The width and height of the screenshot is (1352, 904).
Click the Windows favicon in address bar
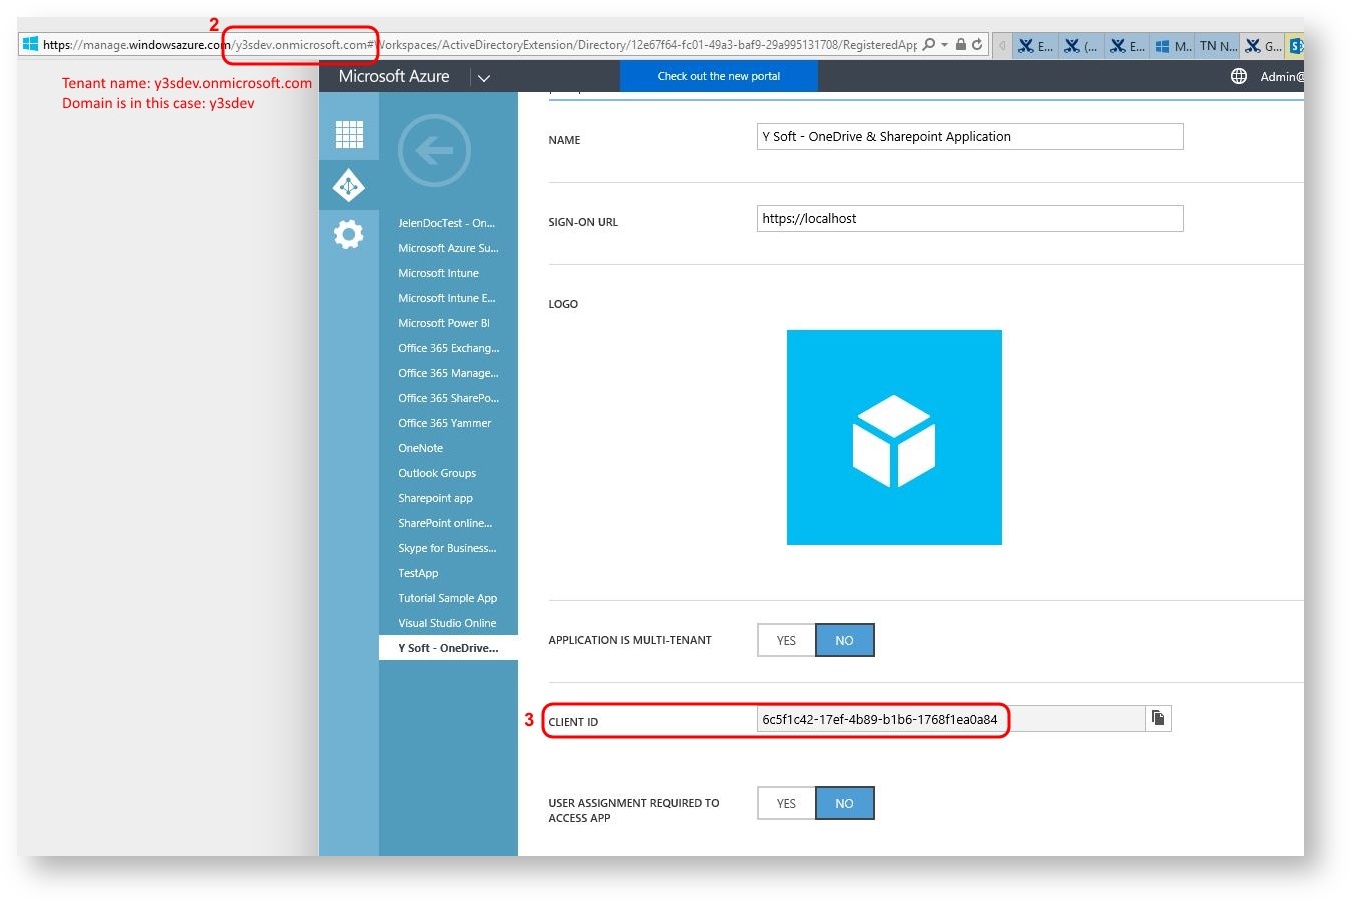click(30, 45)
